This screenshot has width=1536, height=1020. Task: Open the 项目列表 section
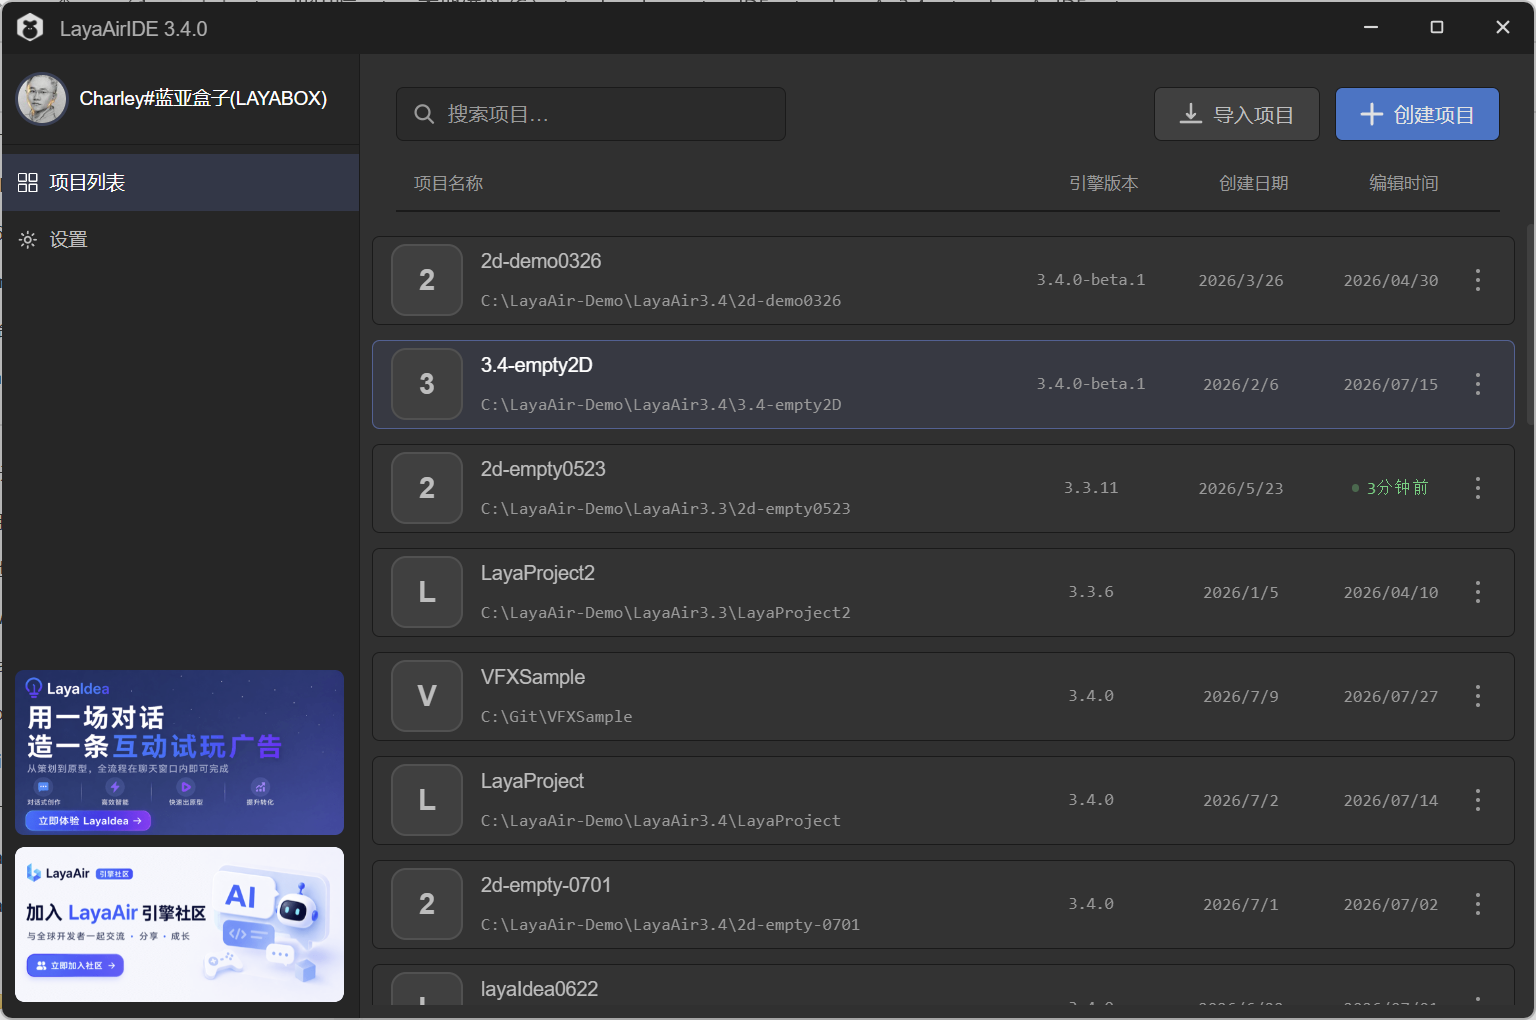point(180,183)
